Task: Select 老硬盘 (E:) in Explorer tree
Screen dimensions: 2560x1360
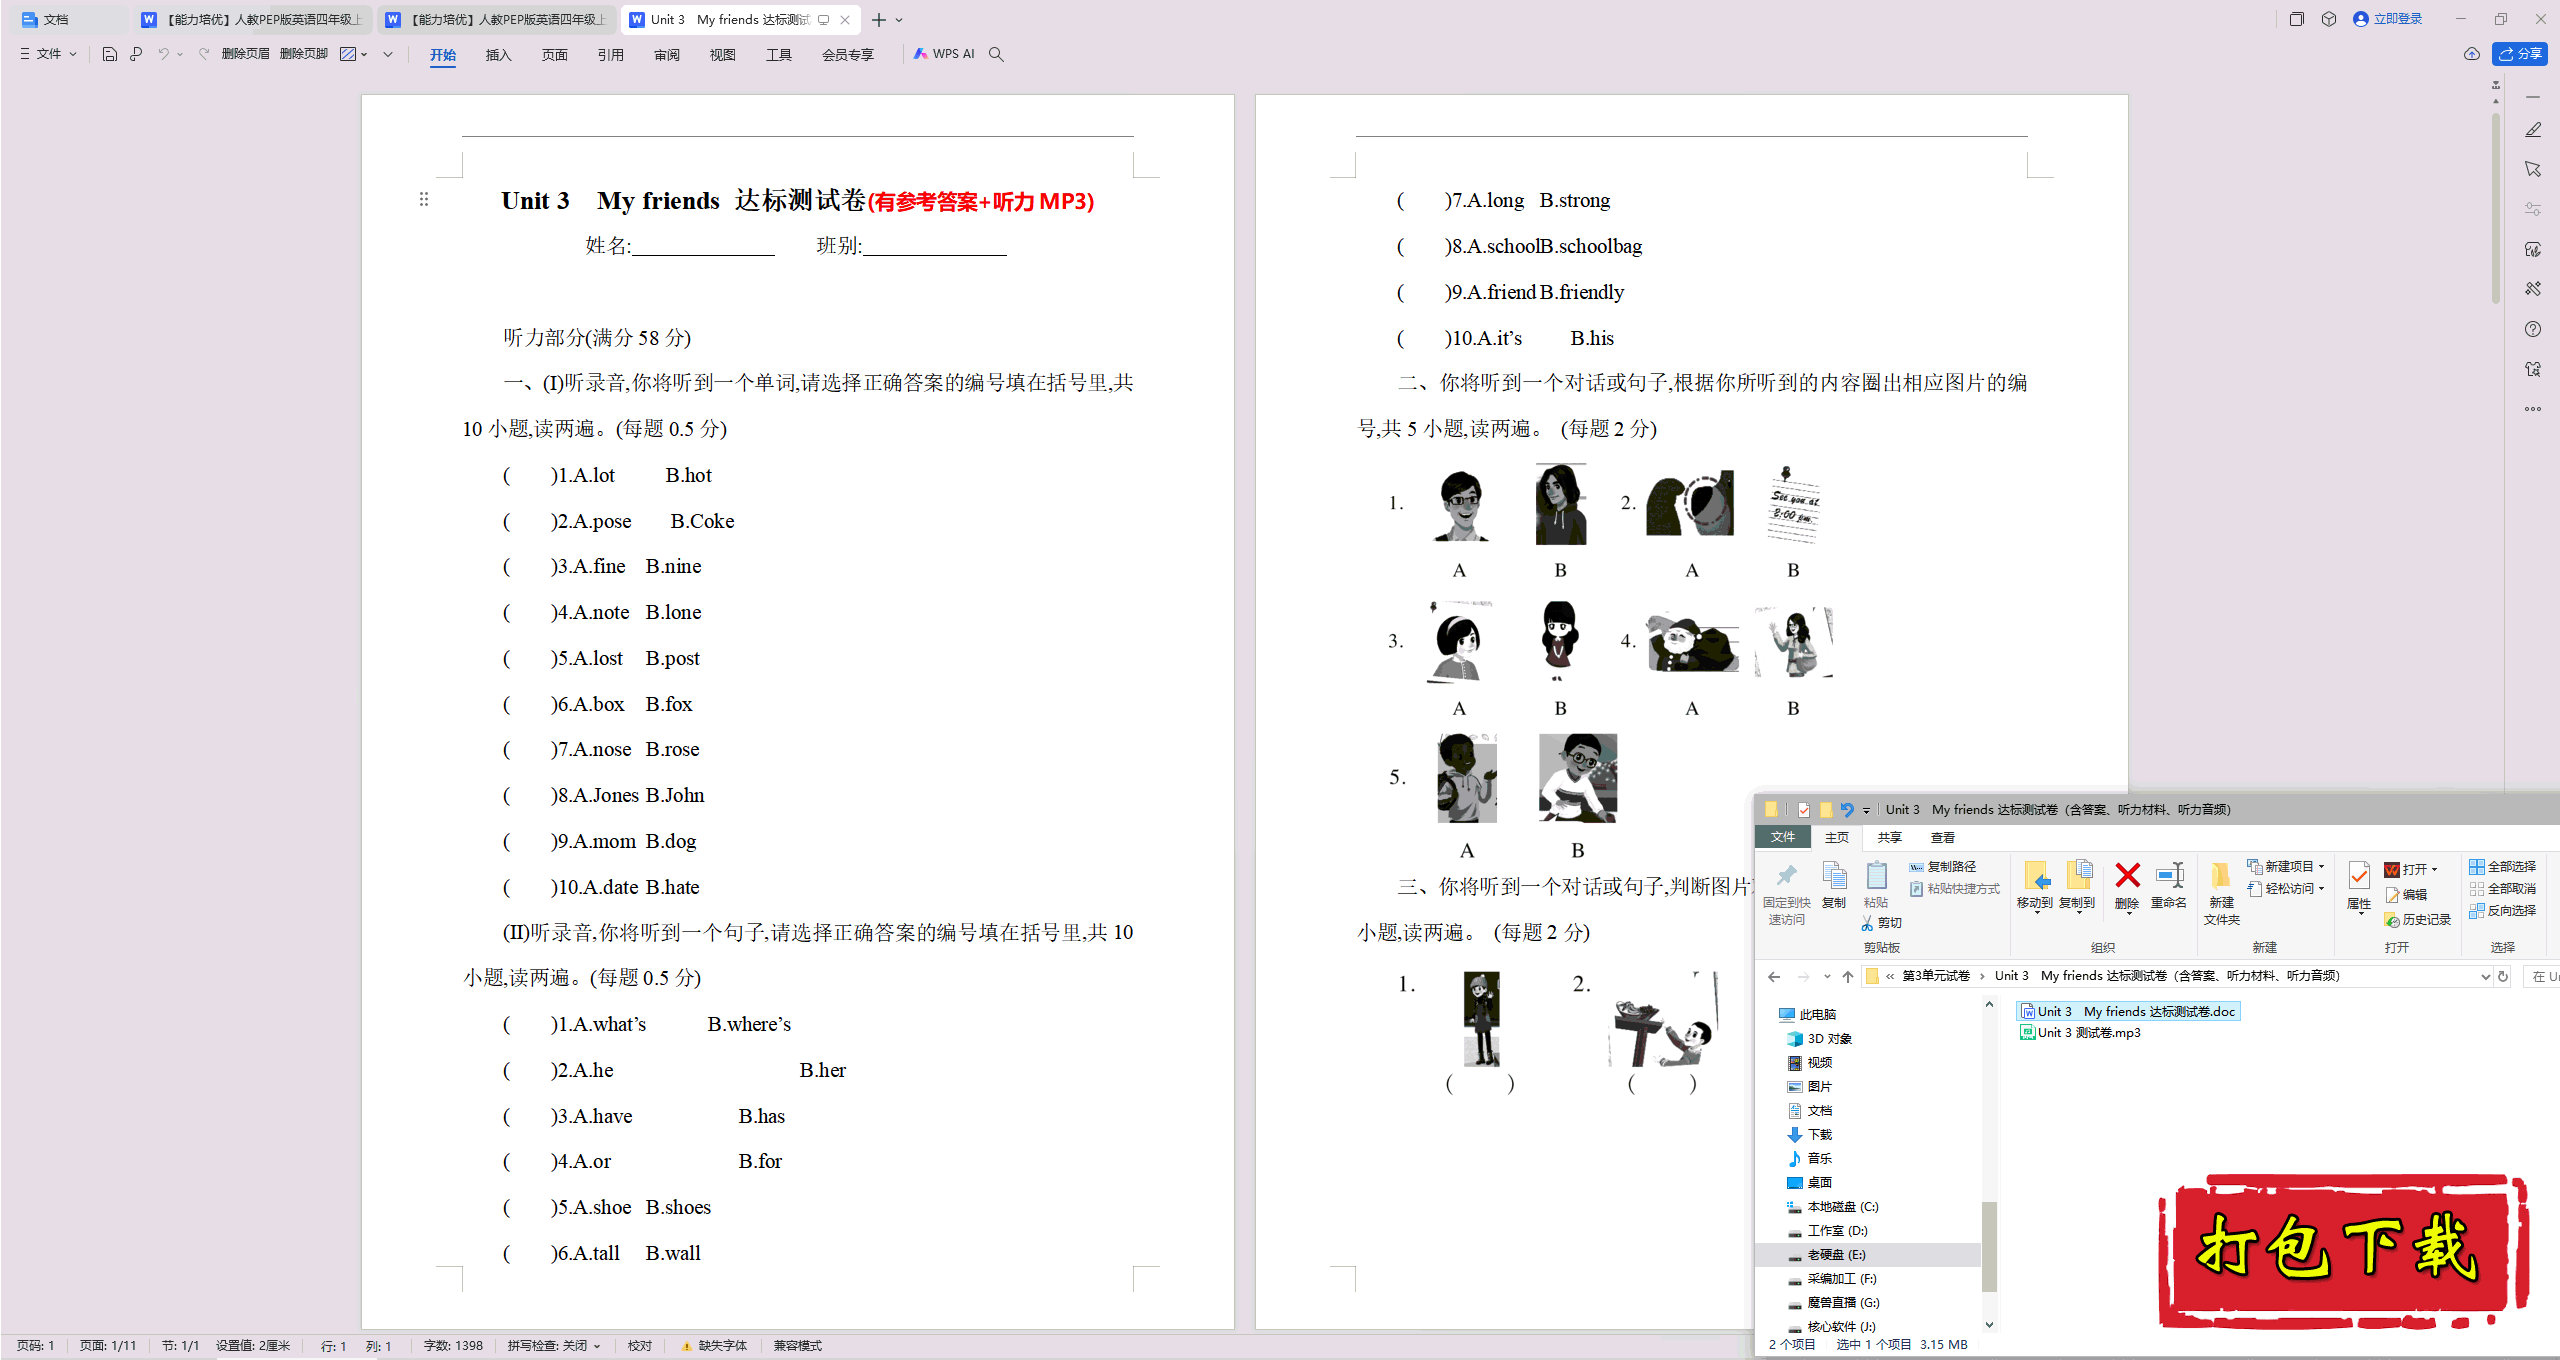Action: pyautogui.click(x=1836, y=1255)
